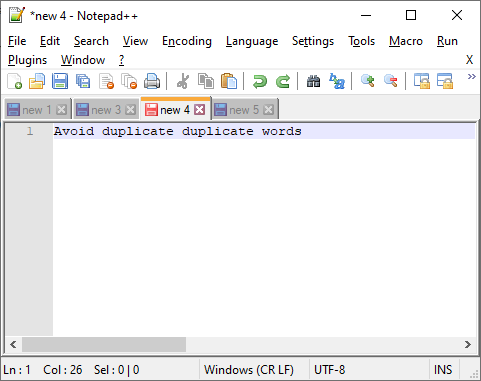Close the new 5 tab
This screenshot has height=381, width=481.
268,110
